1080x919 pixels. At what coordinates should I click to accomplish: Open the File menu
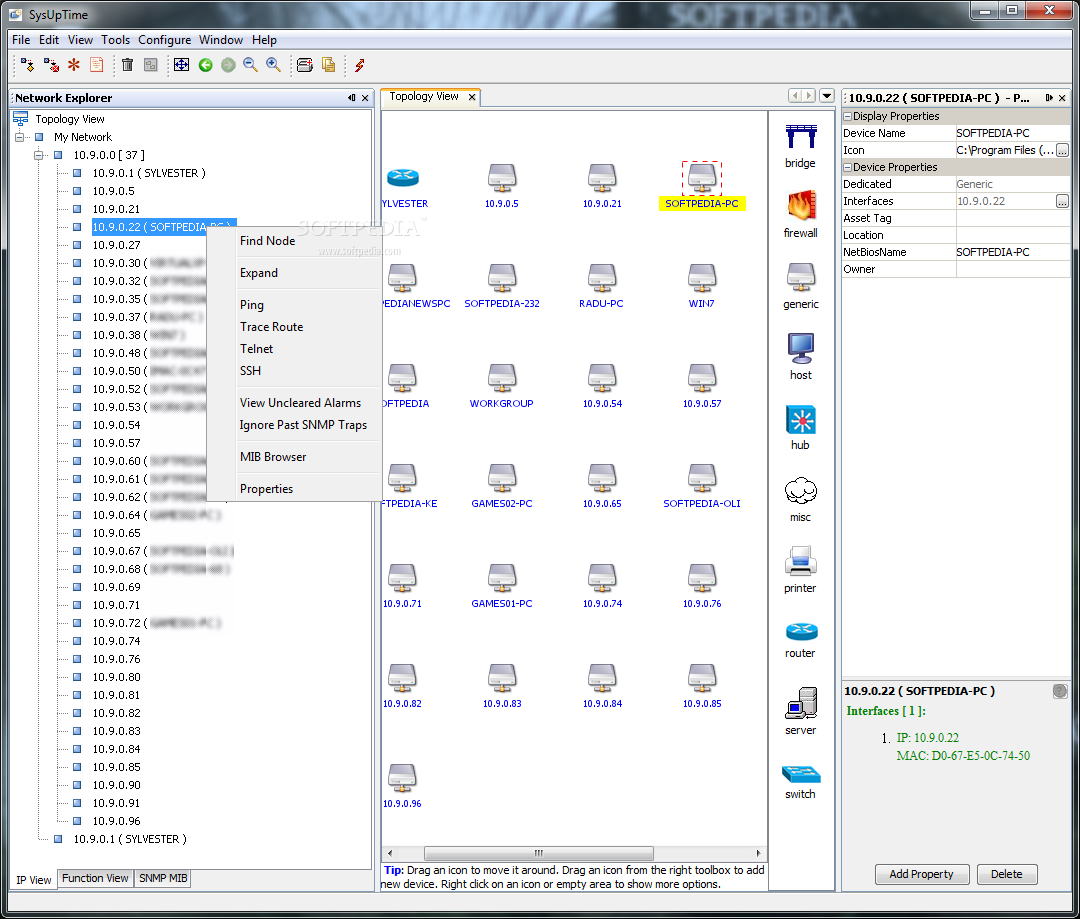[x=21, y=40]
